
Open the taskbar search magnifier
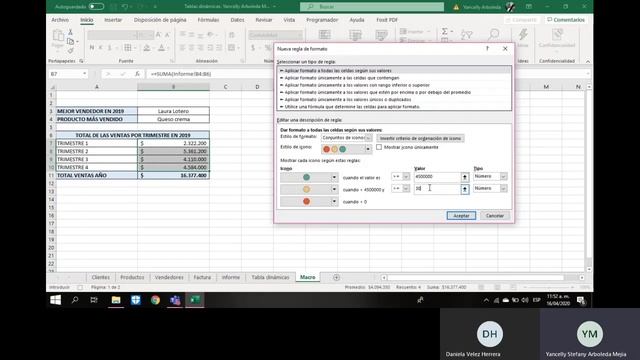tap(75, 300)
